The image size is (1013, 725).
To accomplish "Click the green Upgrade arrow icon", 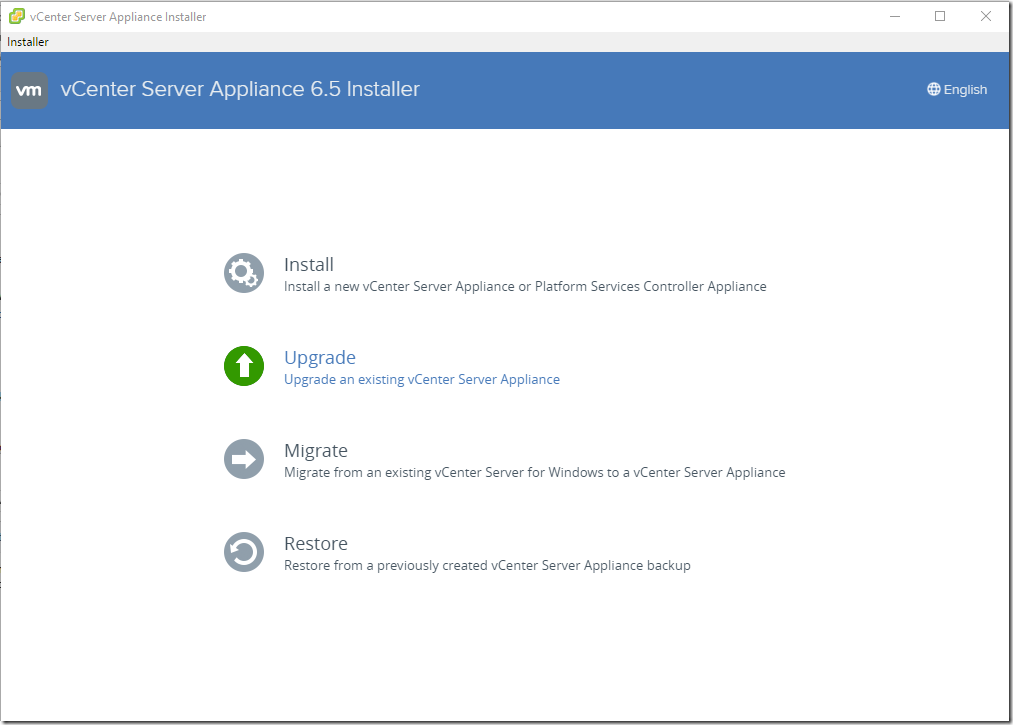I will [x=244, y=366].
